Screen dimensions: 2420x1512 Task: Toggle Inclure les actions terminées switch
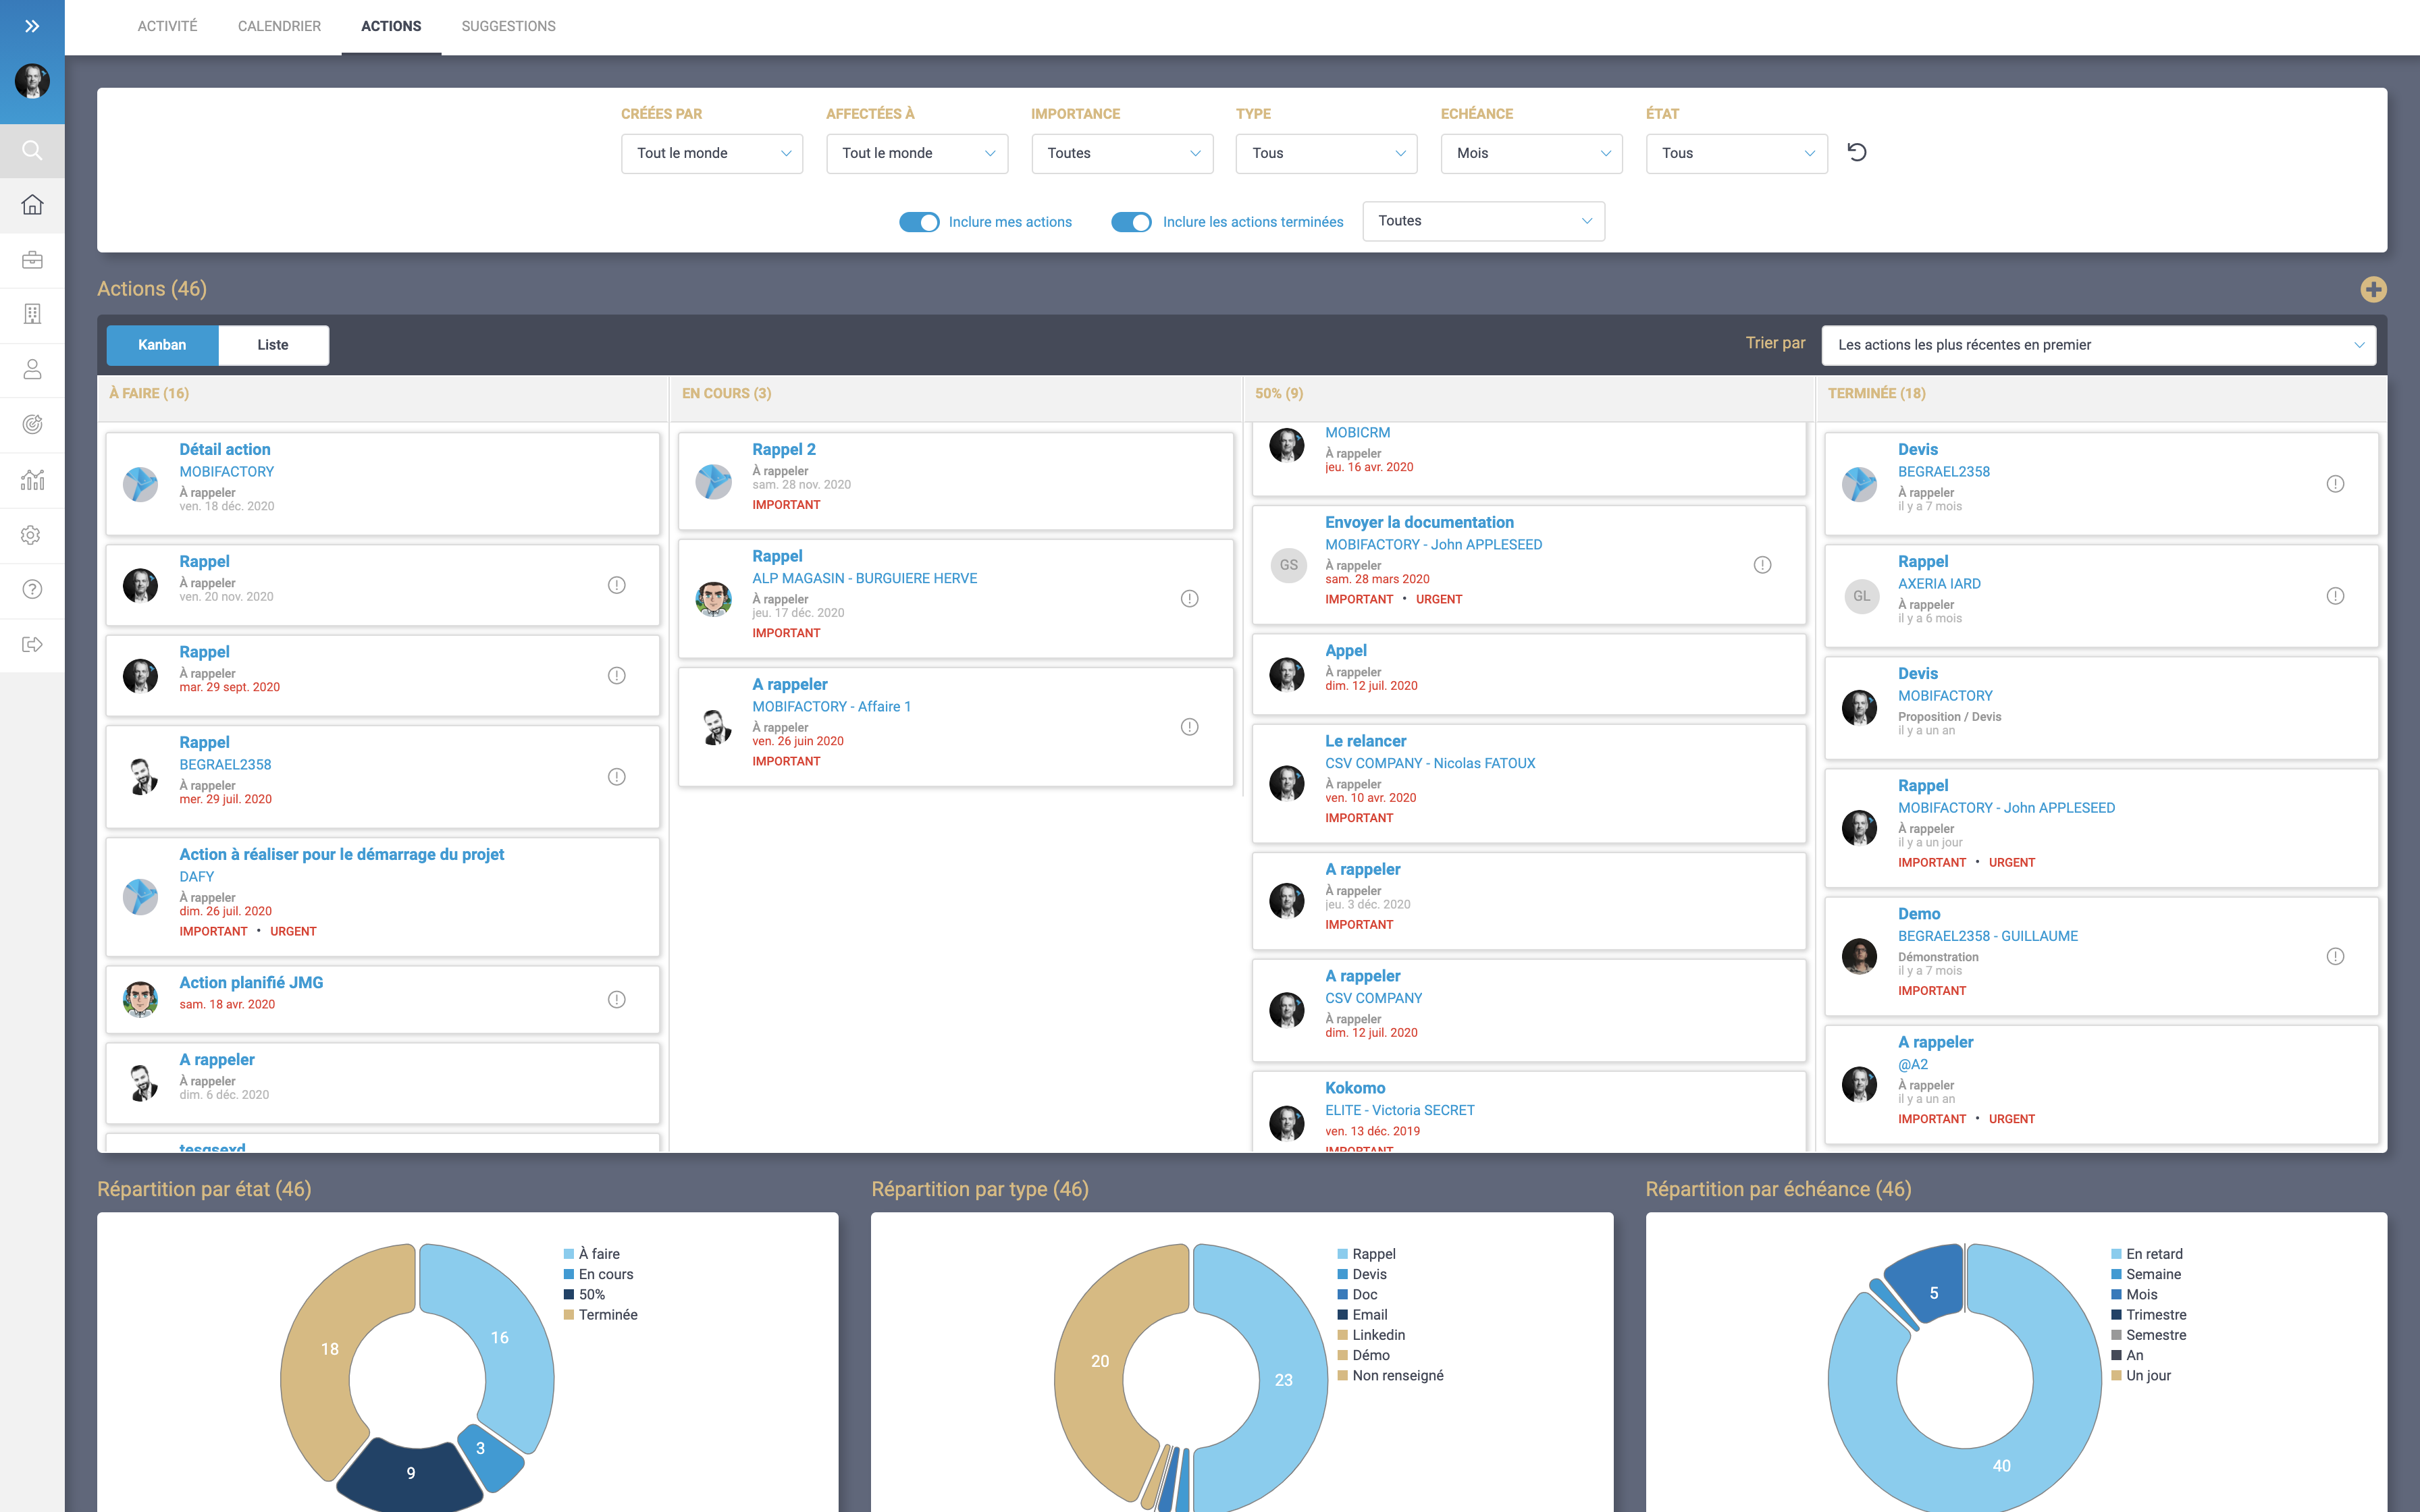coord(1131,222)
